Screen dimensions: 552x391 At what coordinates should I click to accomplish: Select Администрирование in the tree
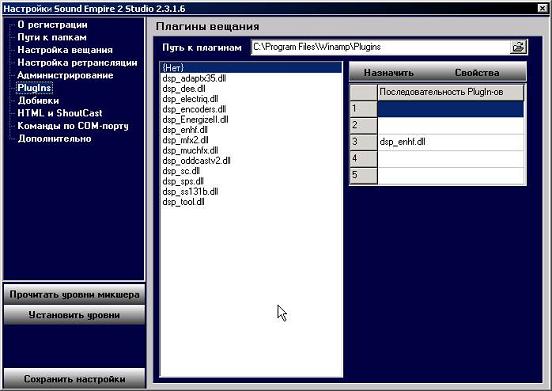click(x=65, y=75)
